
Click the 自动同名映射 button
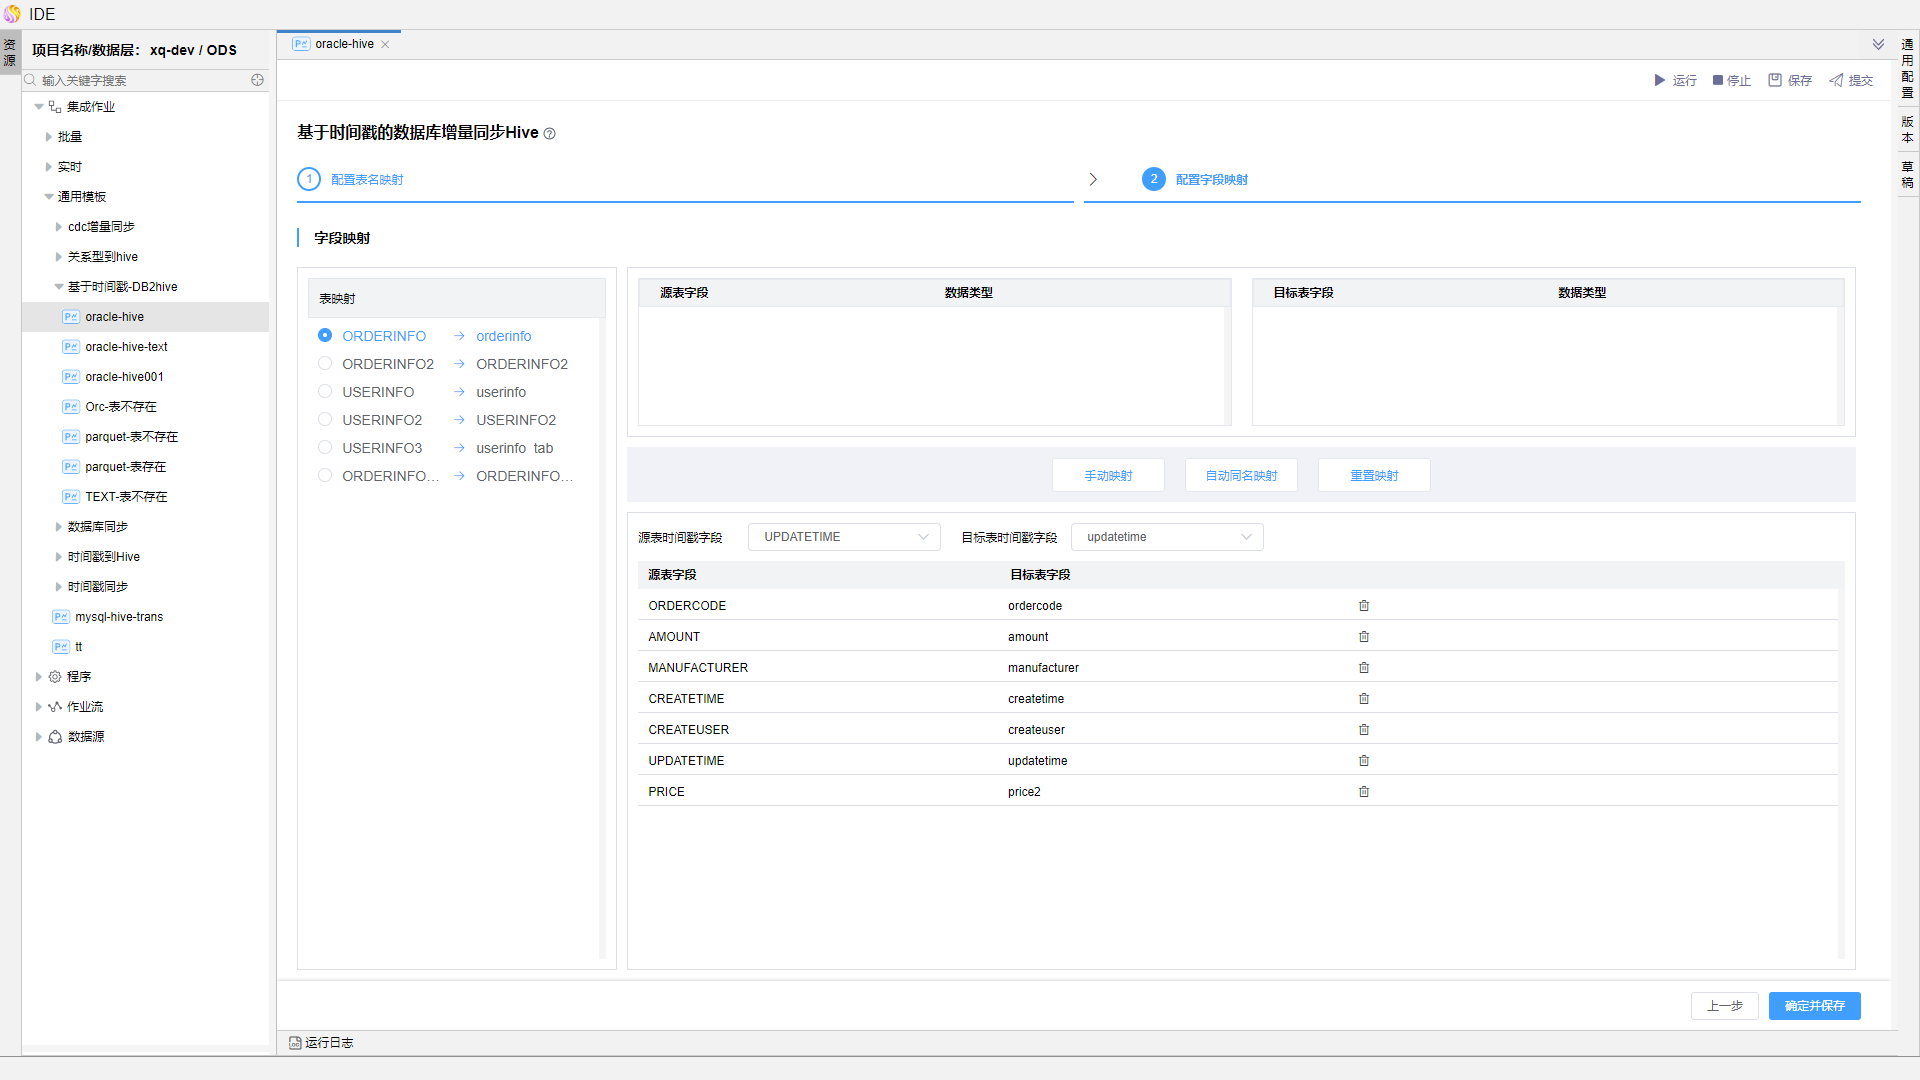1241,476
